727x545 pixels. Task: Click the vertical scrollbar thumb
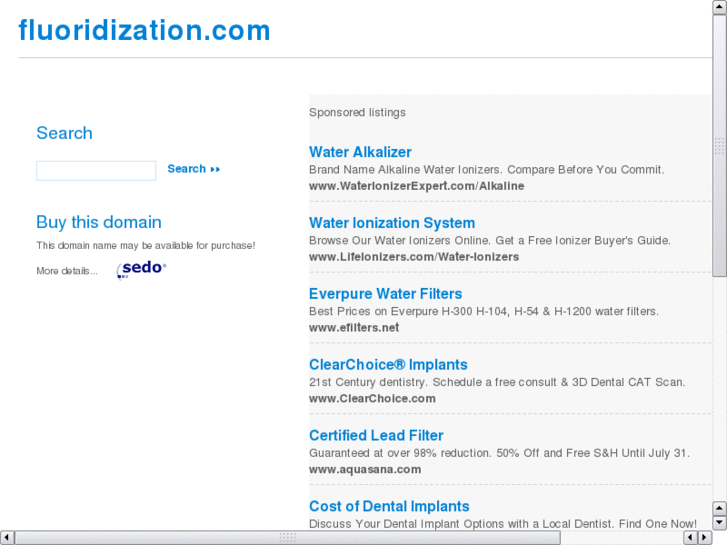(x=720, y=145)
